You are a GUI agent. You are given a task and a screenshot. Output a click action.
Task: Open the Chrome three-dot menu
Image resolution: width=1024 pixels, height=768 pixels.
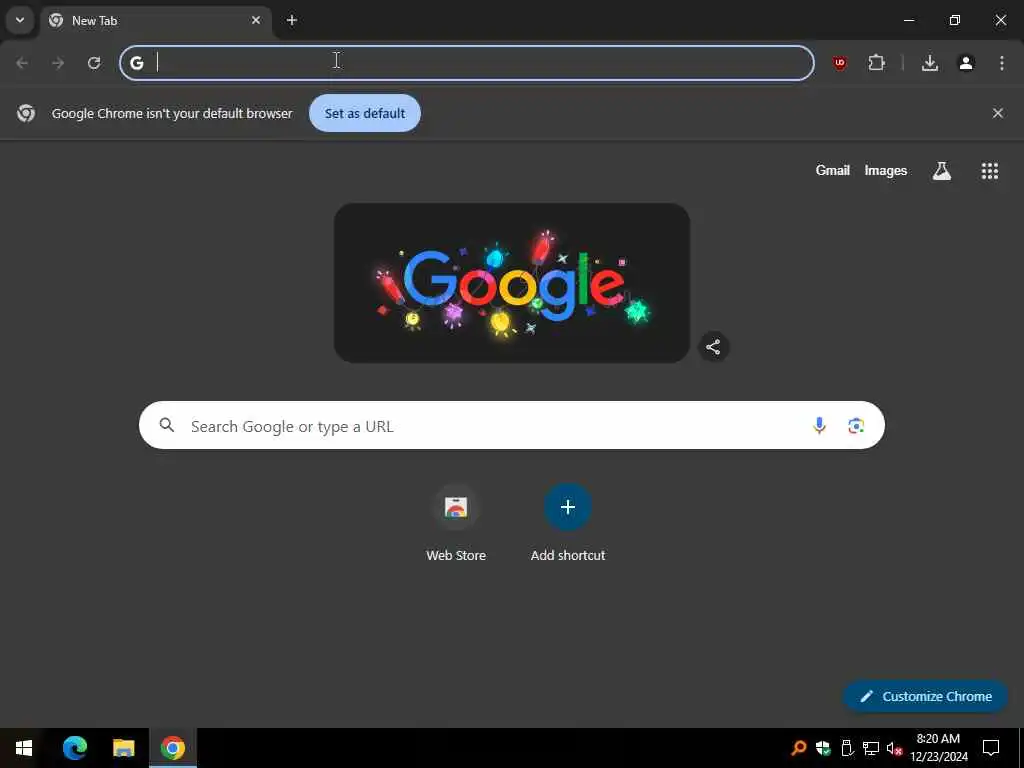click(x=1002, y=63)
